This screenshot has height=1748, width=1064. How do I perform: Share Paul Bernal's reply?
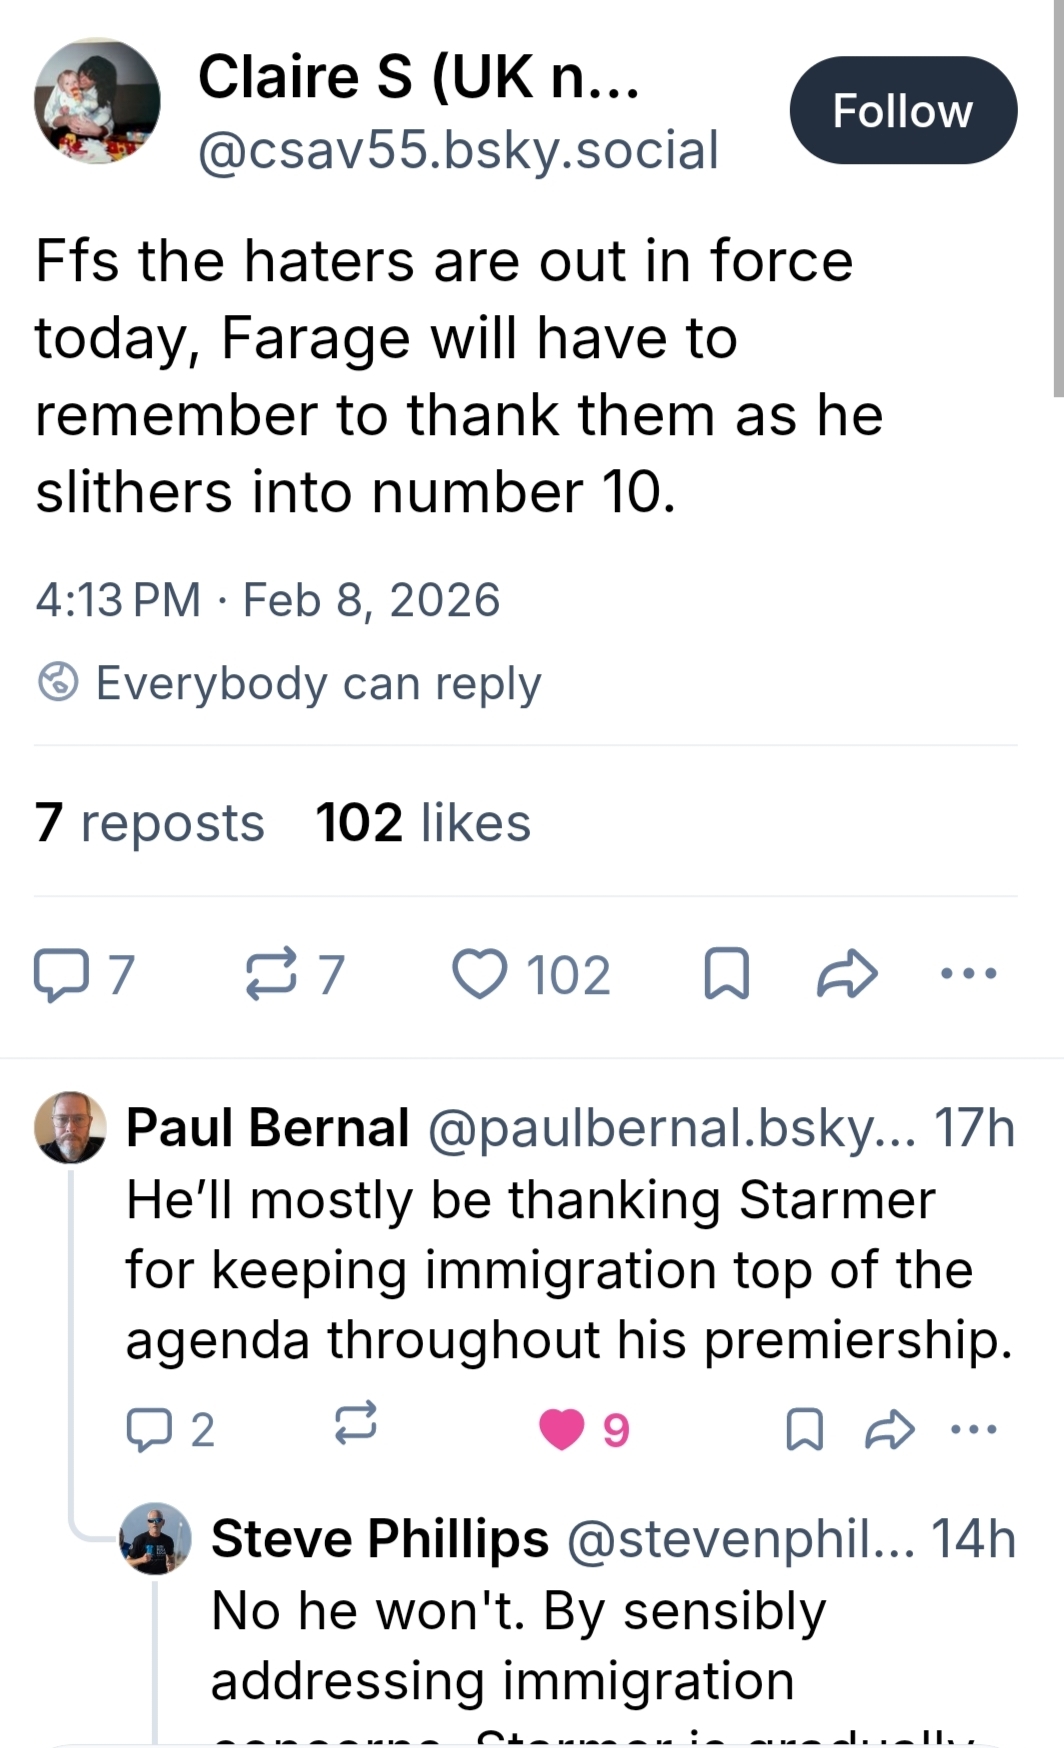point(889,1429)
